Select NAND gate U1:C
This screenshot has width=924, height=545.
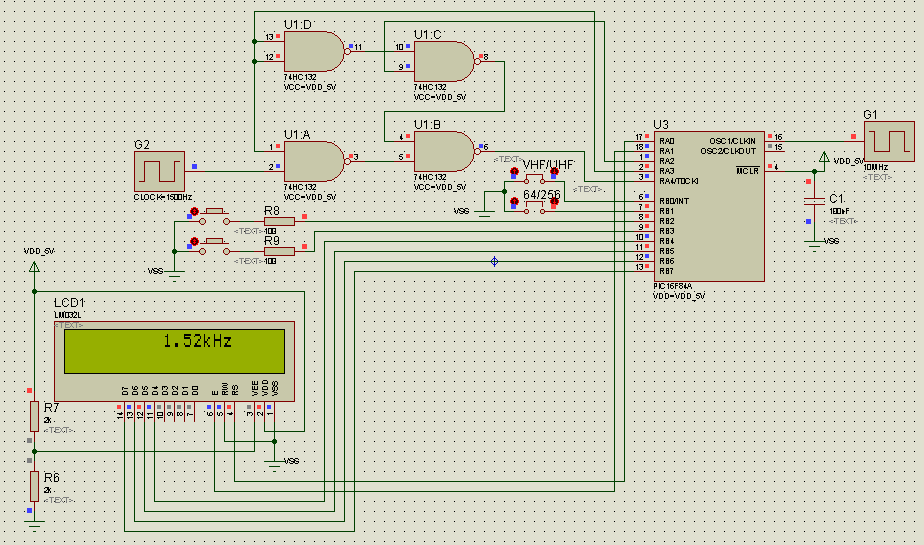(446, 61)
